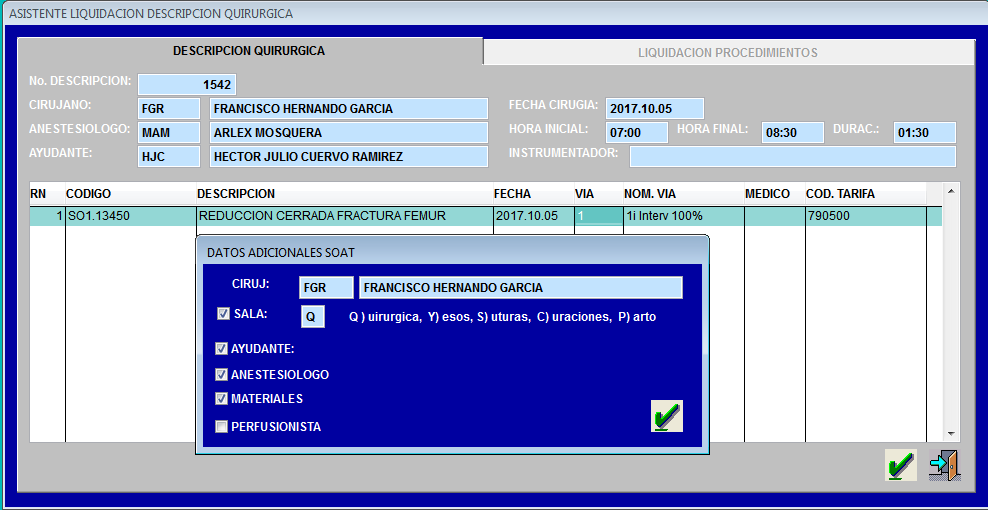Confirm SOAT data with green checkmark icon

pos(667,416)
